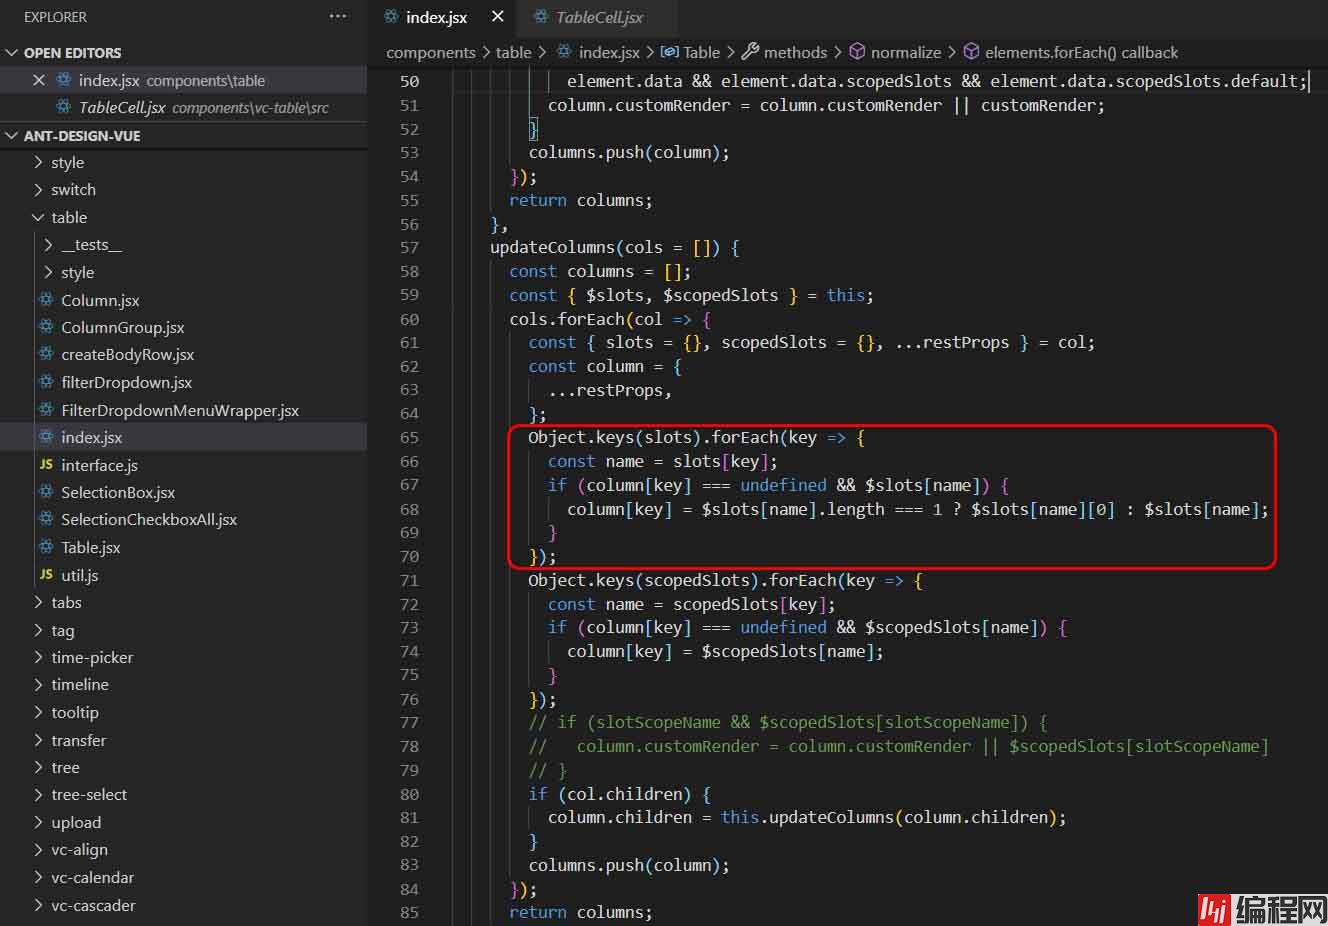Click the normalize breadcrumb item
1328x926 pixels.
[x=905, y=52]
